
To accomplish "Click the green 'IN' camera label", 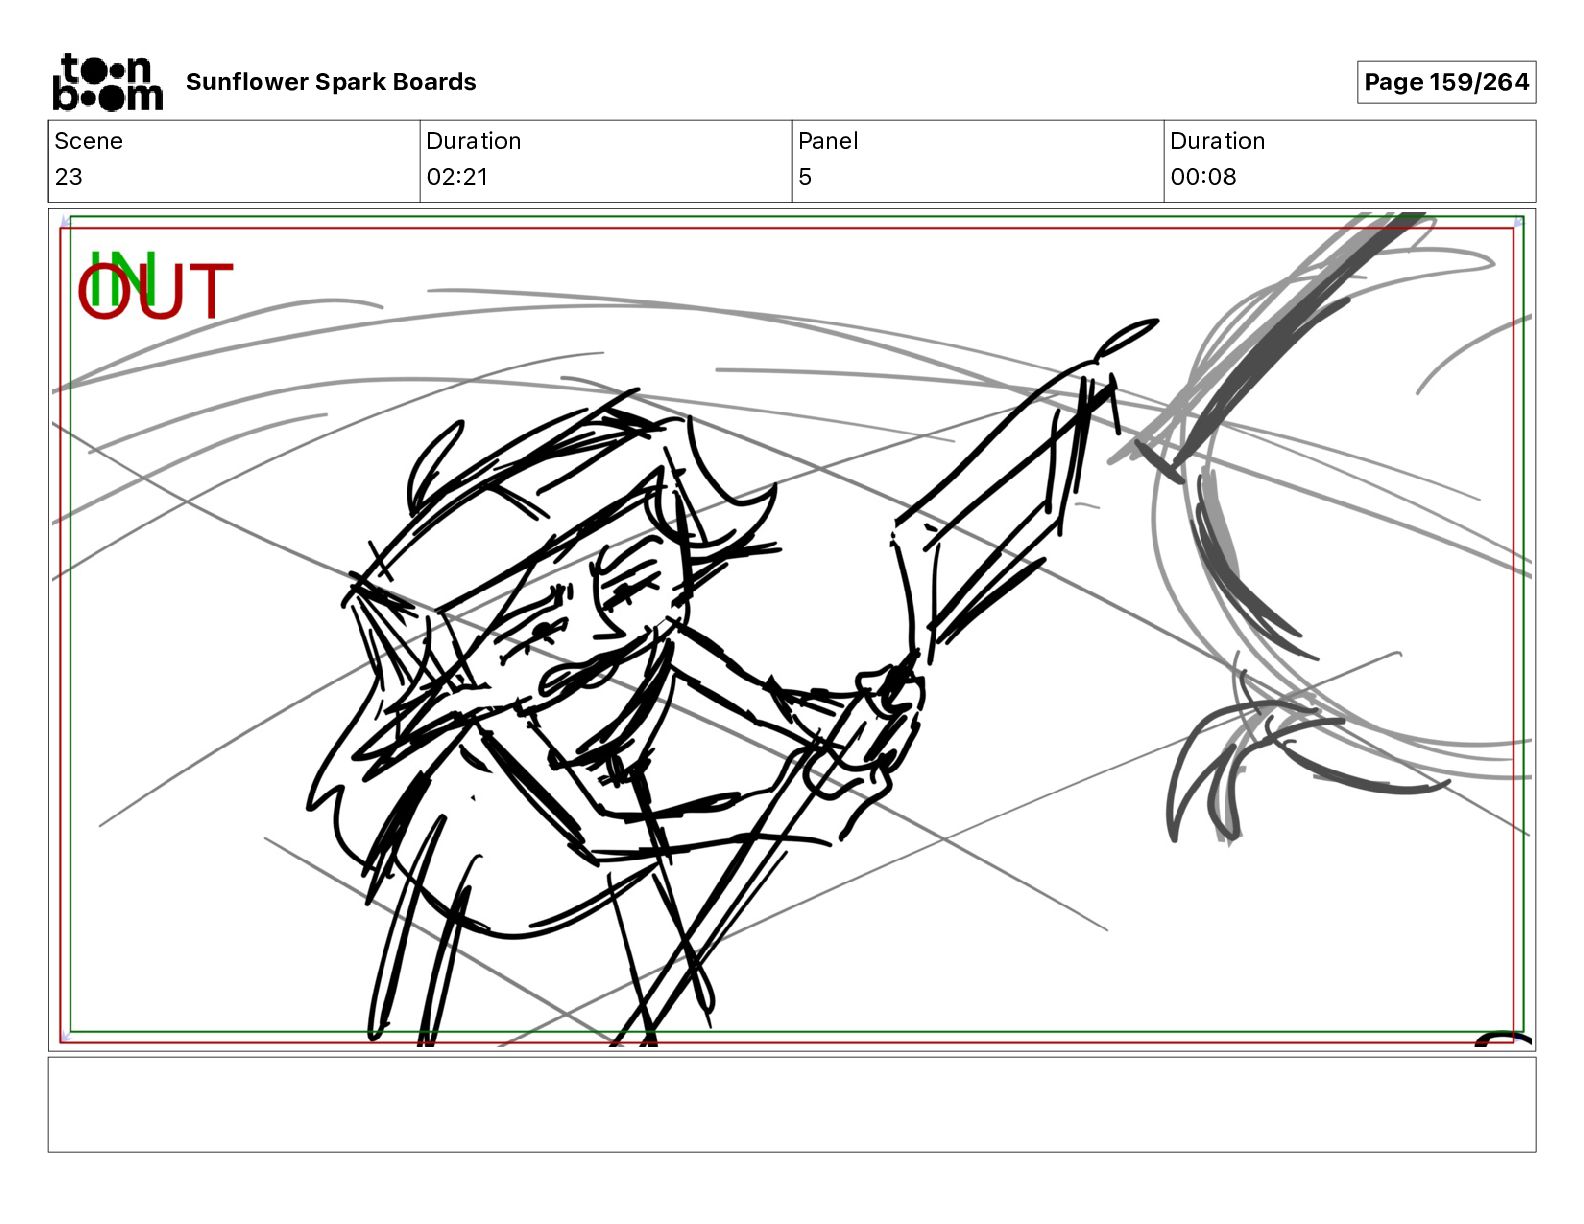I will click(x=122, y=279).
